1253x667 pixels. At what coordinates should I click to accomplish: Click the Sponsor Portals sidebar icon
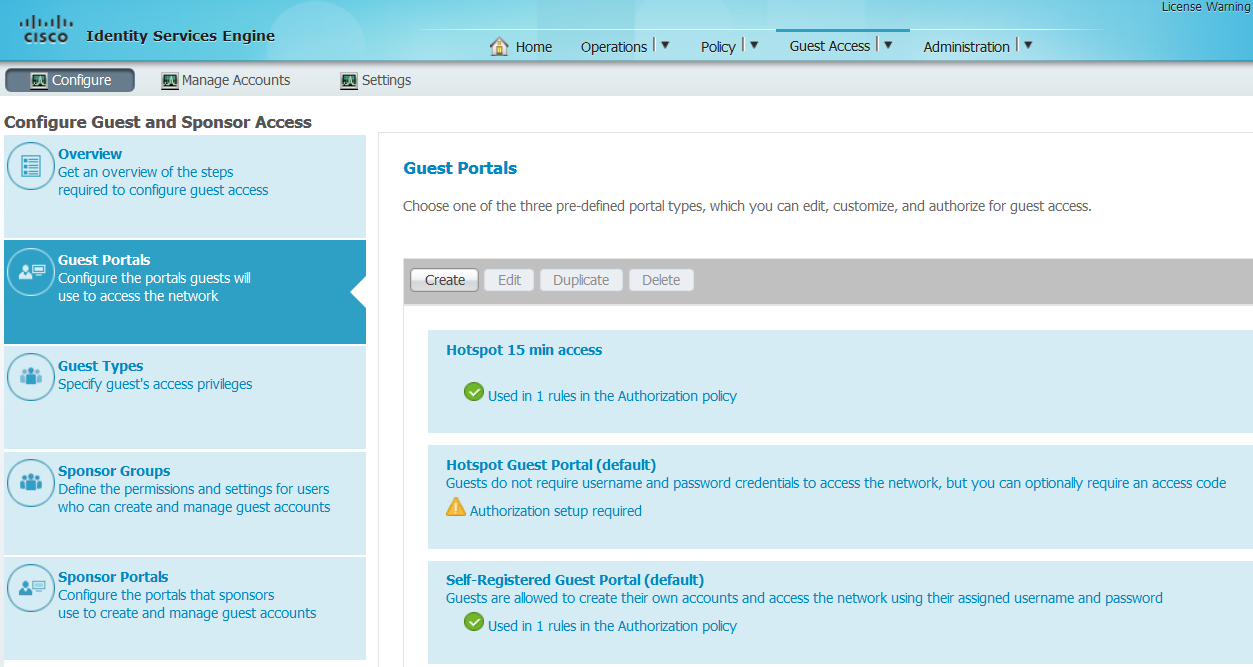coord(31,588)
